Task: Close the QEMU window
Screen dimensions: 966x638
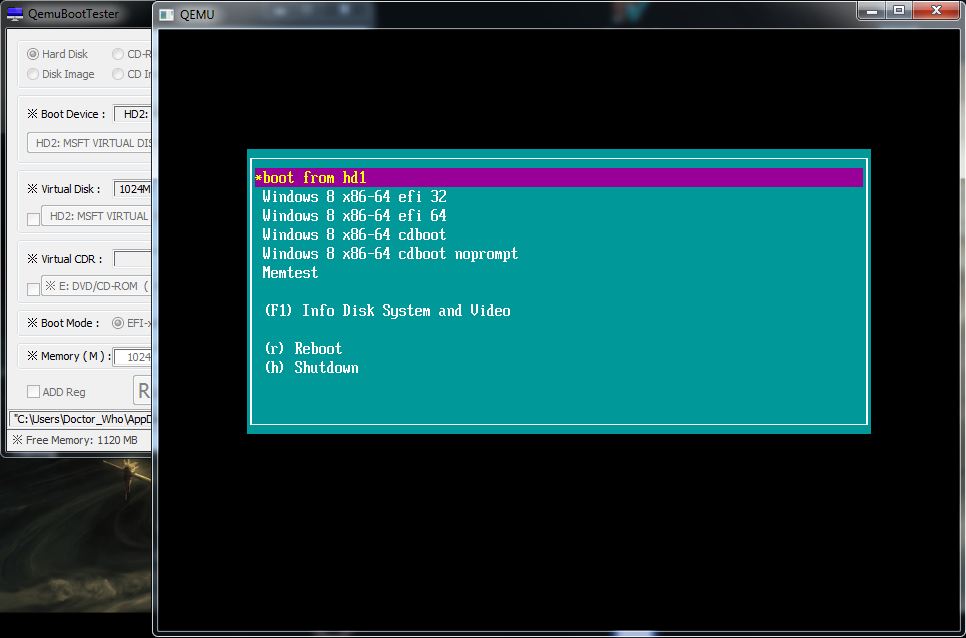Action: click(x=936, y=10)
